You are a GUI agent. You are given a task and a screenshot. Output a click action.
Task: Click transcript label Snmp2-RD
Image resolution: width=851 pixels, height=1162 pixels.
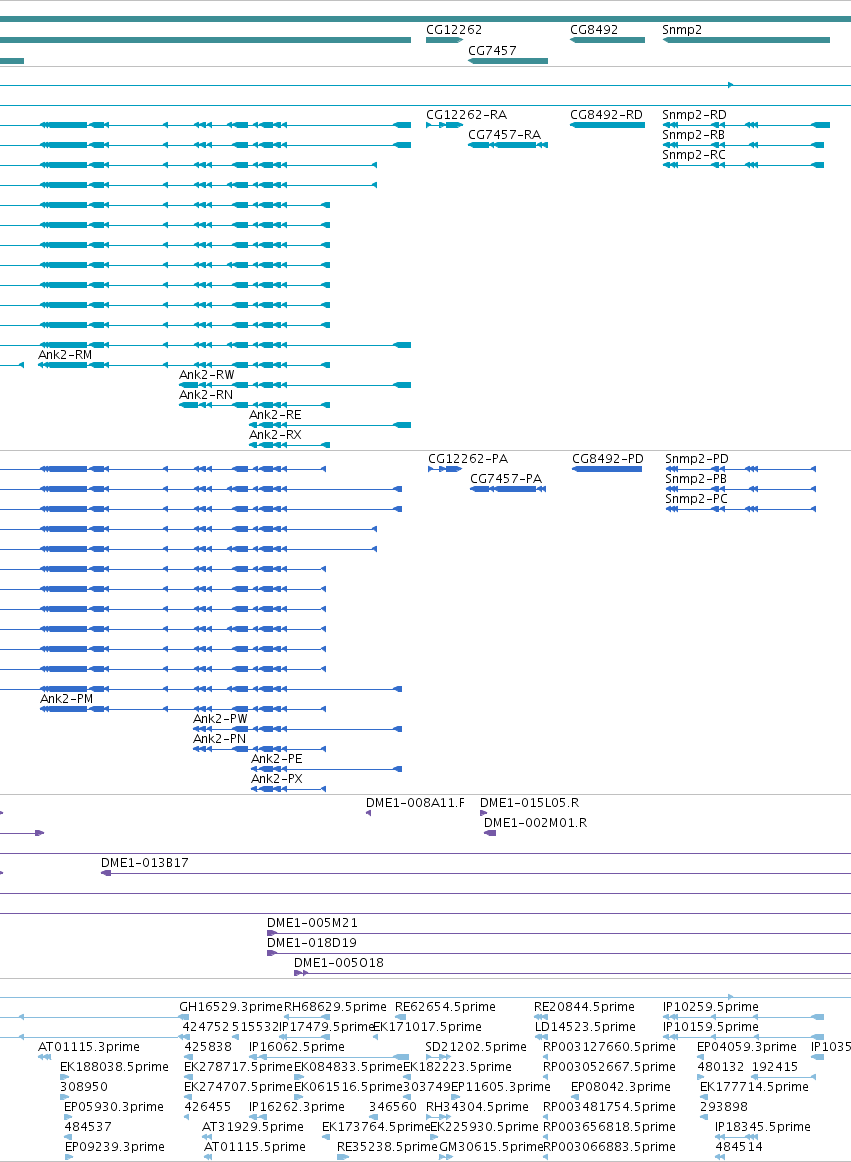[x=694, y=115]
